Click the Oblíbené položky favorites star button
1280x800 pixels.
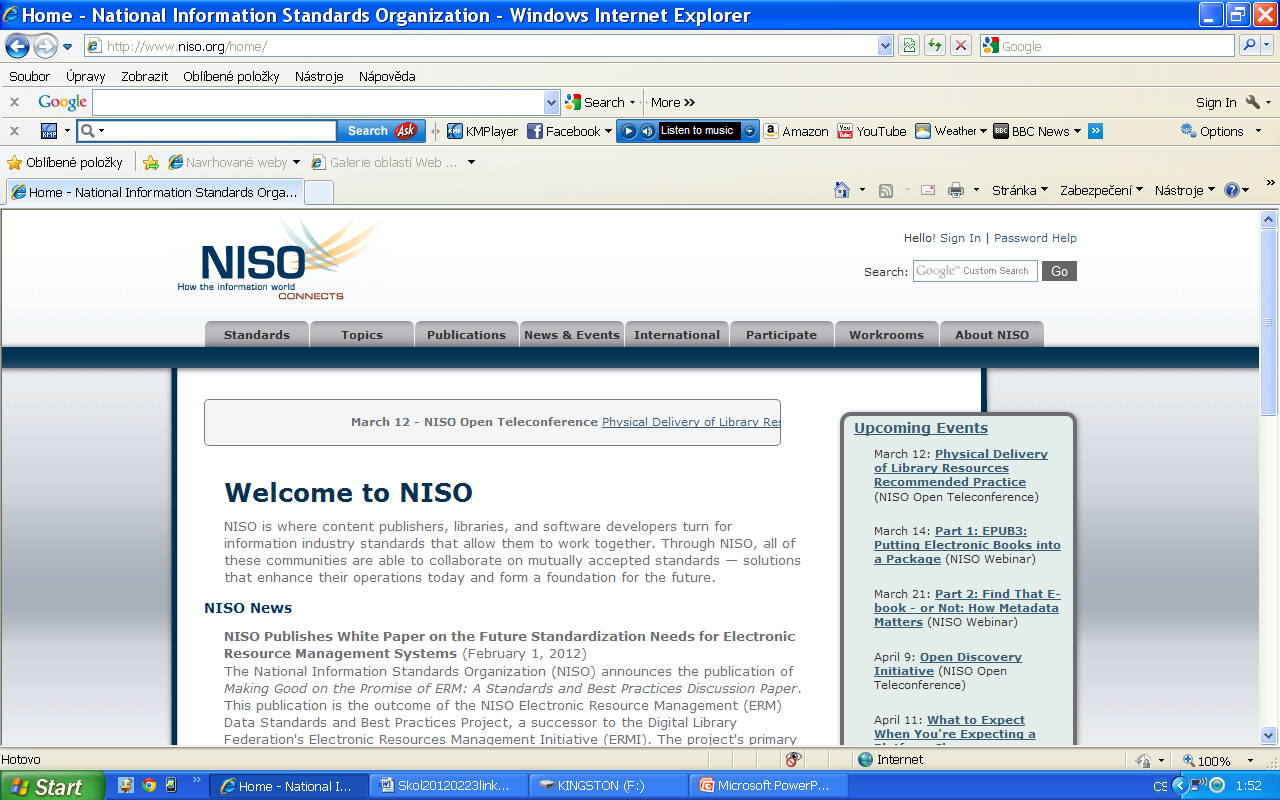tap(65, 162)
